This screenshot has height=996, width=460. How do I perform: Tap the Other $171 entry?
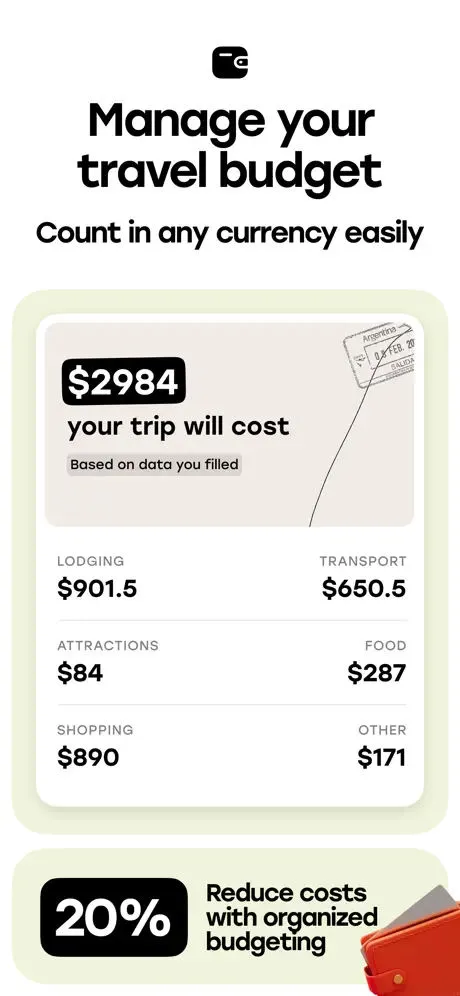pyautogui.click(x=381, y=746)
